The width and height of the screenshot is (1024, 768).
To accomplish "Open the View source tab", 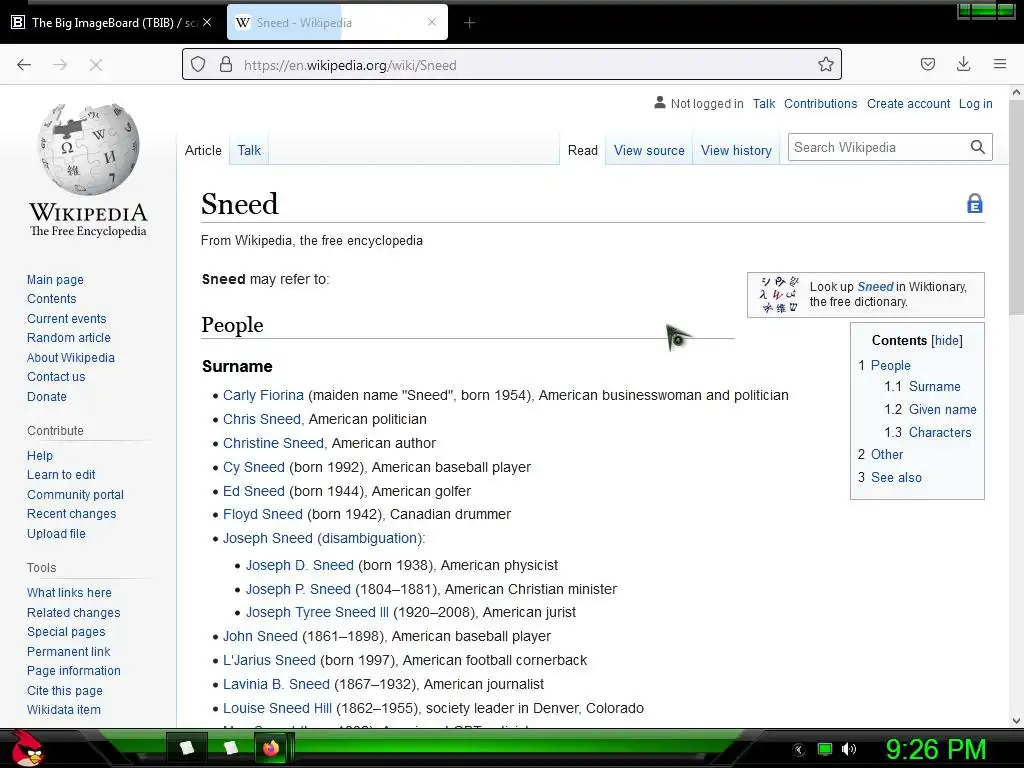I will coord(649,150).
